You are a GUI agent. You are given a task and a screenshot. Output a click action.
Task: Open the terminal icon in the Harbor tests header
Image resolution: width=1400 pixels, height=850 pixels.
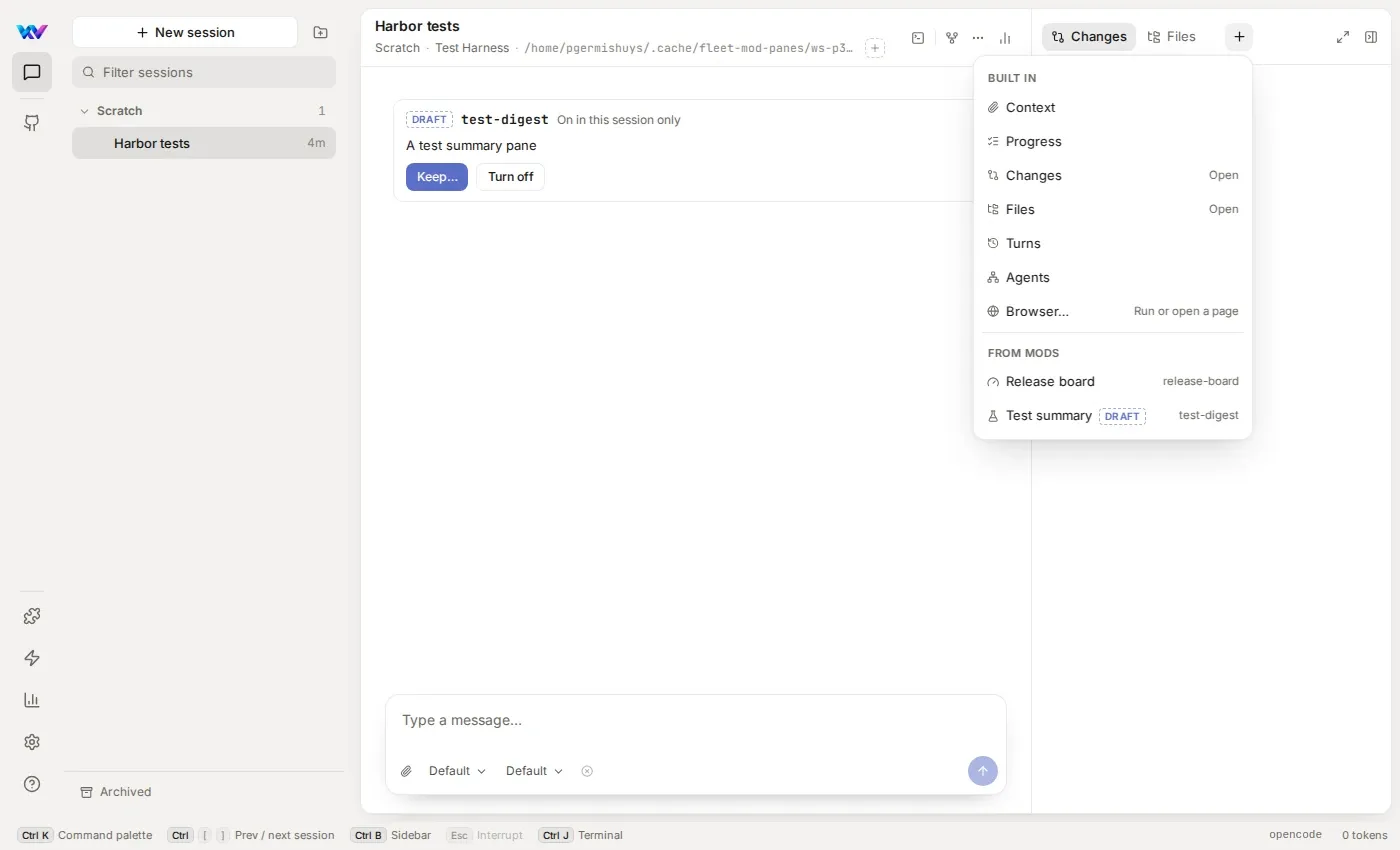pos(918,38)
